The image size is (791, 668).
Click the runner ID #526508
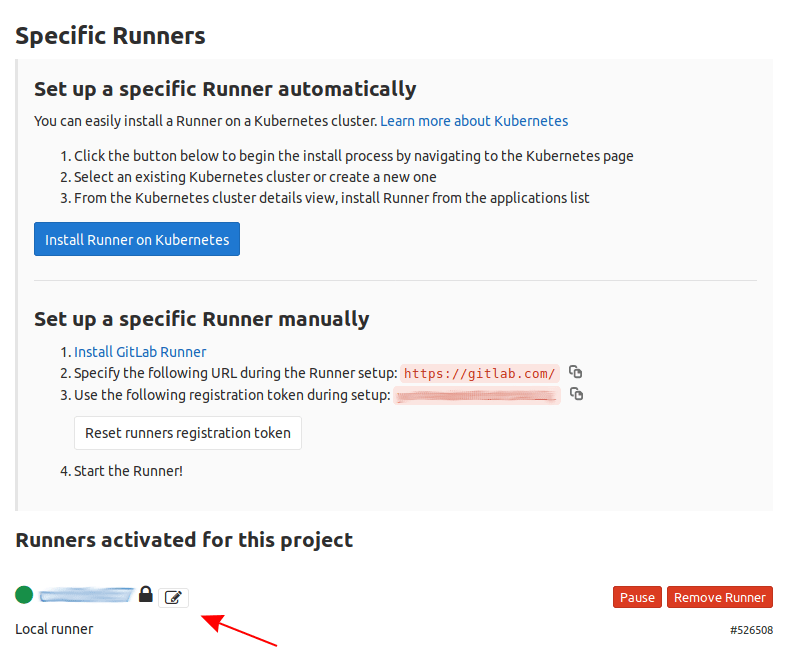[x=751, y=630]
